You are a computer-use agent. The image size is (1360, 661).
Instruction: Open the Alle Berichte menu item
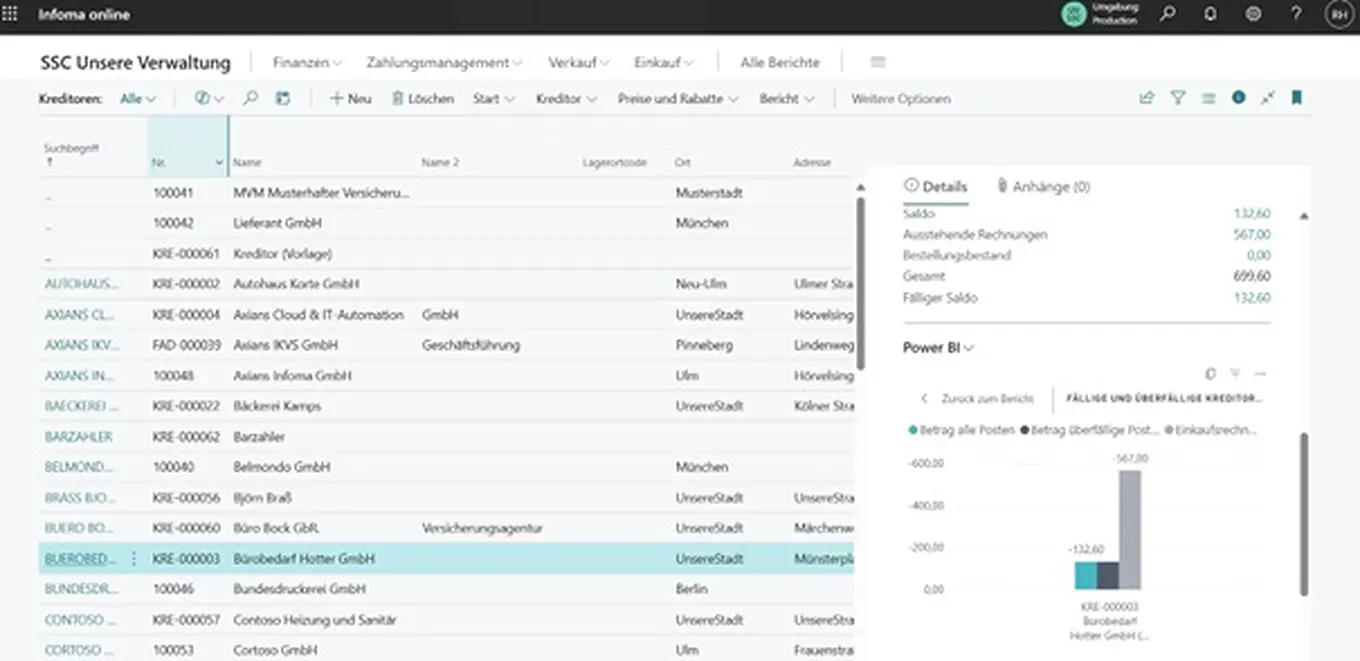point(779,62)
